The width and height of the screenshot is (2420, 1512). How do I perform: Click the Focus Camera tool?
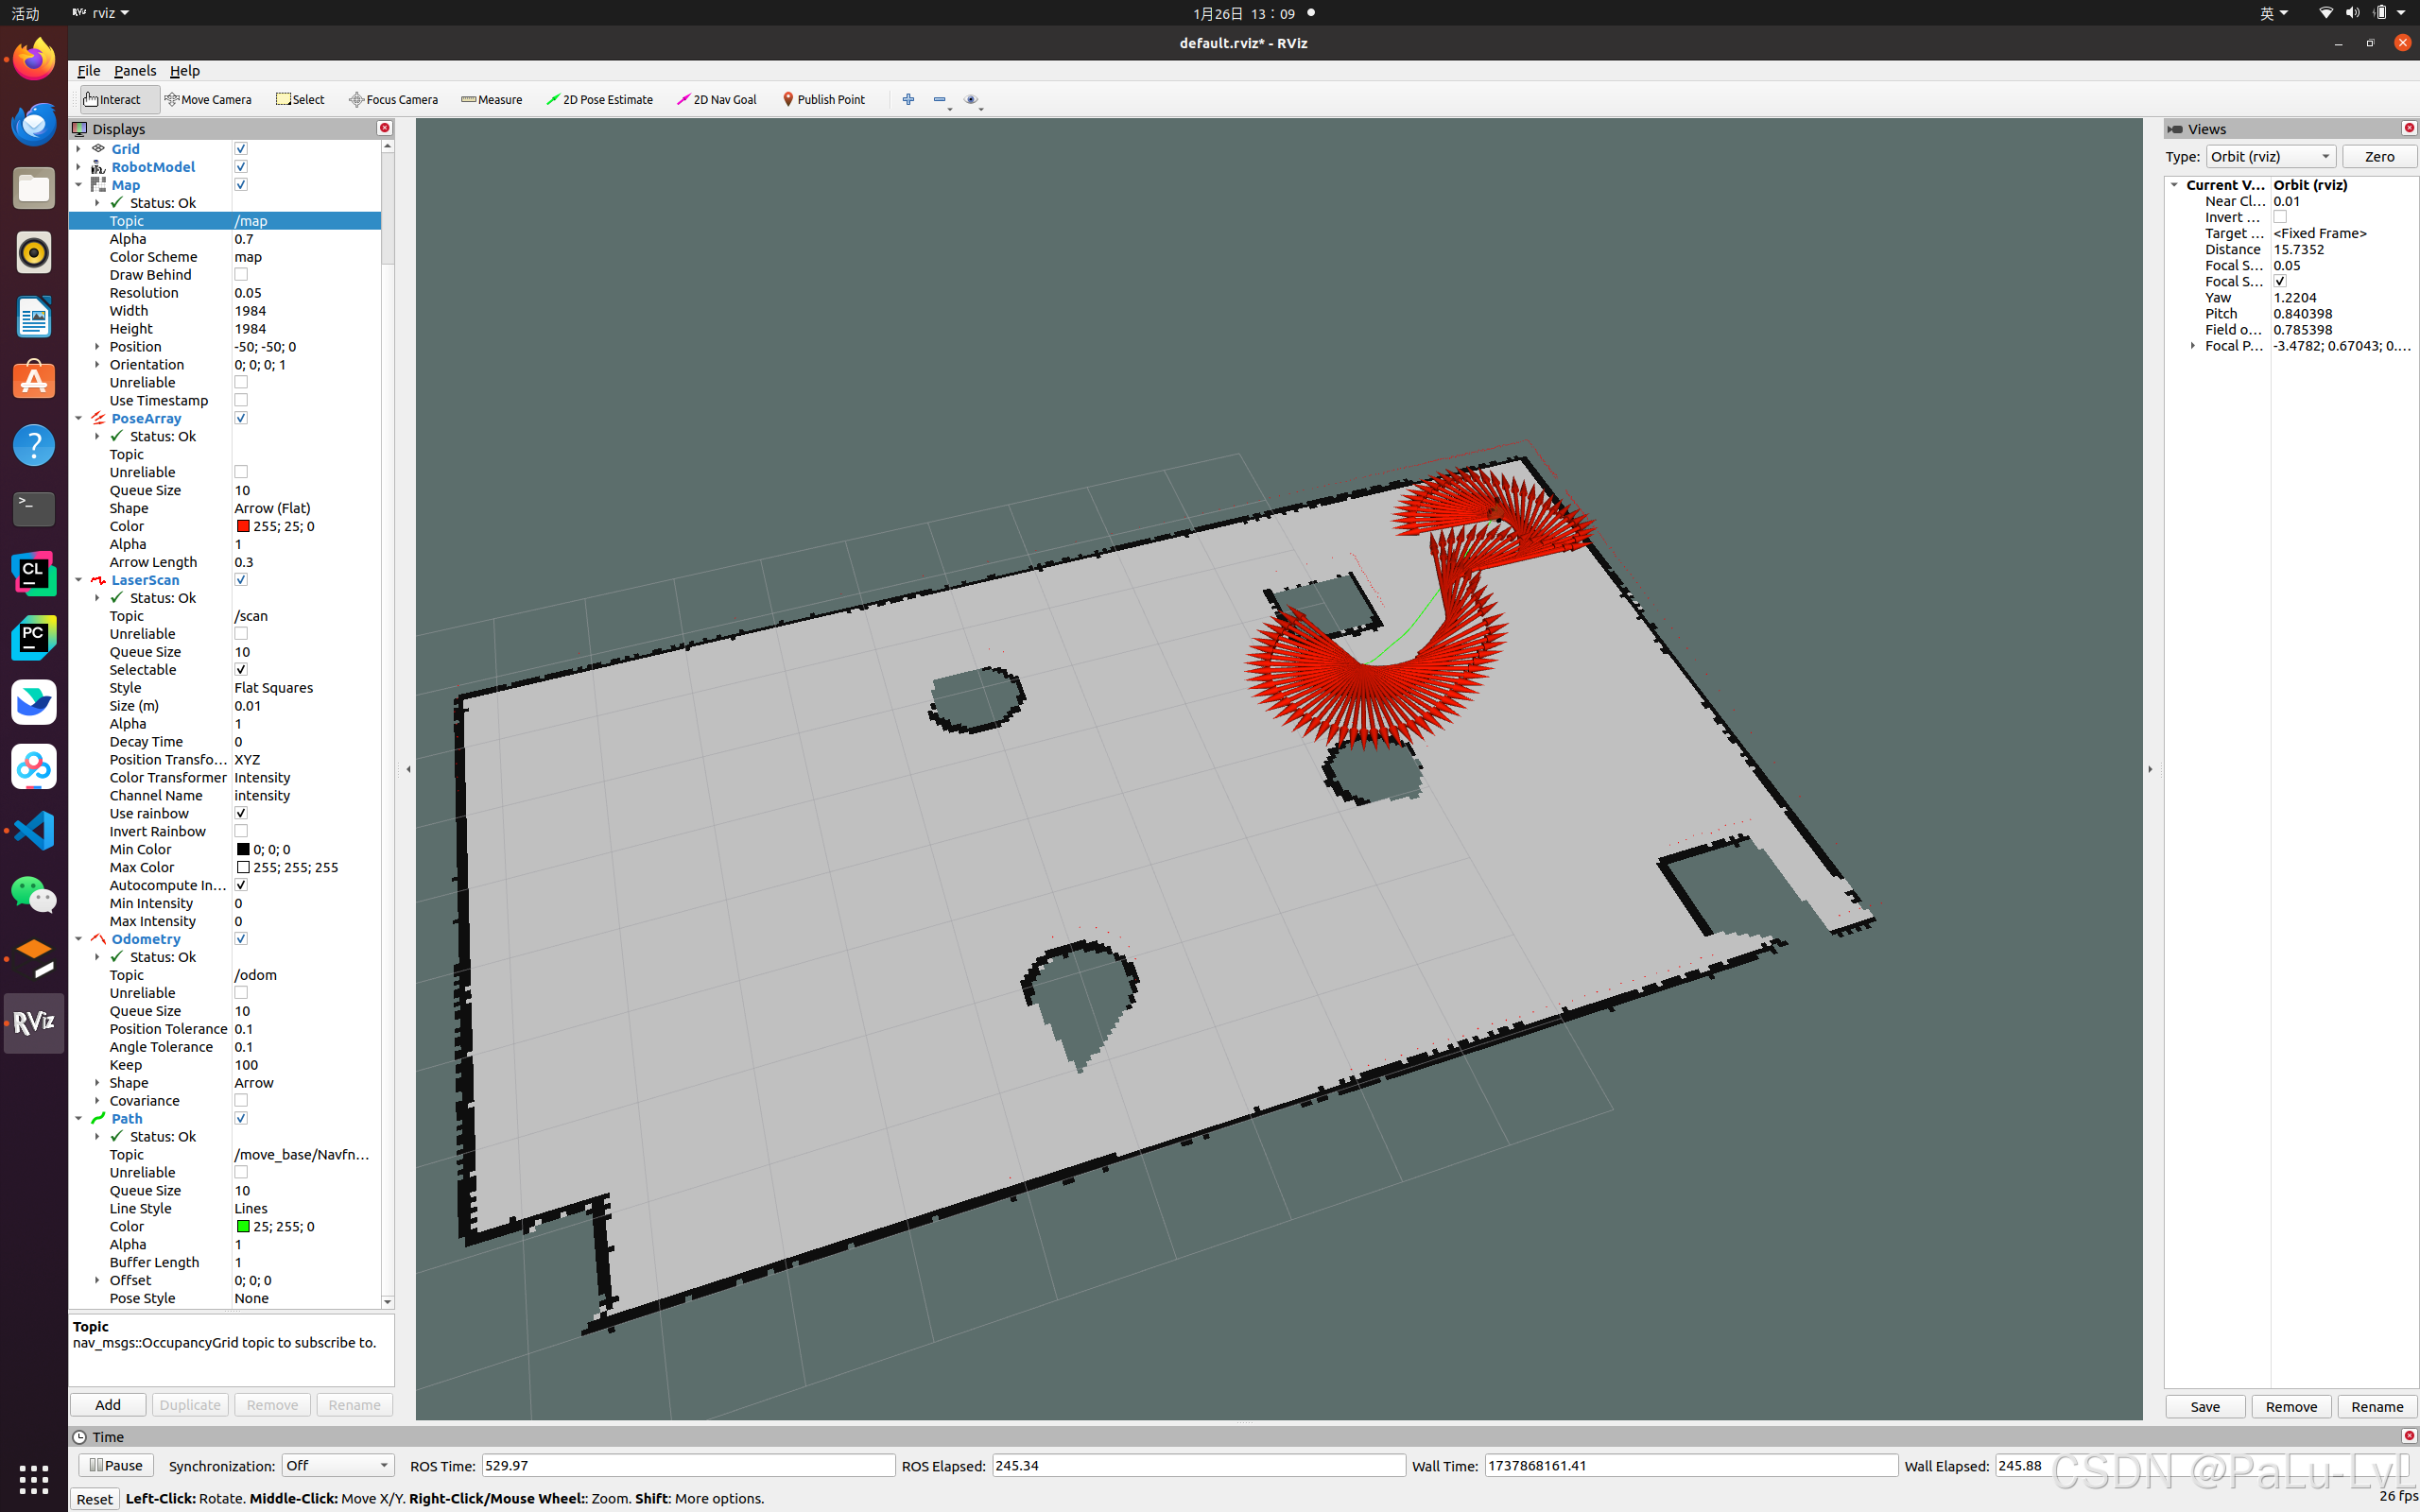[x=393, y=99]
